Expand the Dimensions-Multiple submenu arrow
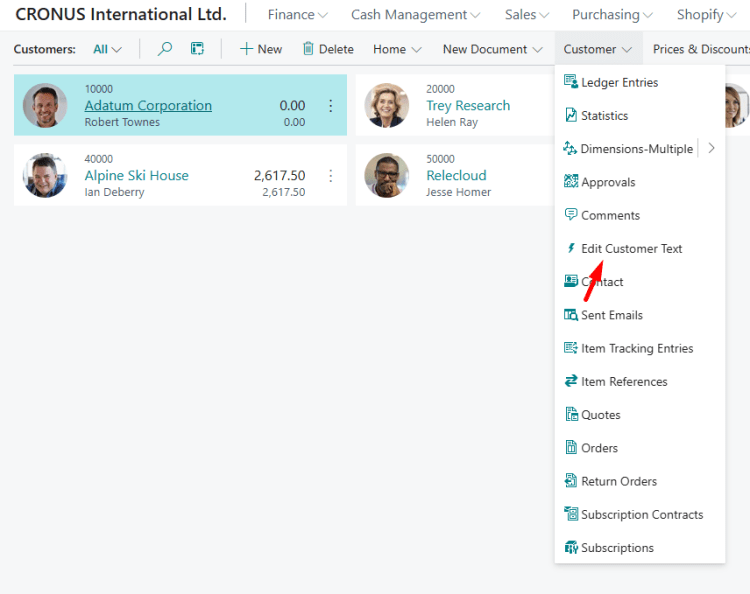 coord(711,148)
